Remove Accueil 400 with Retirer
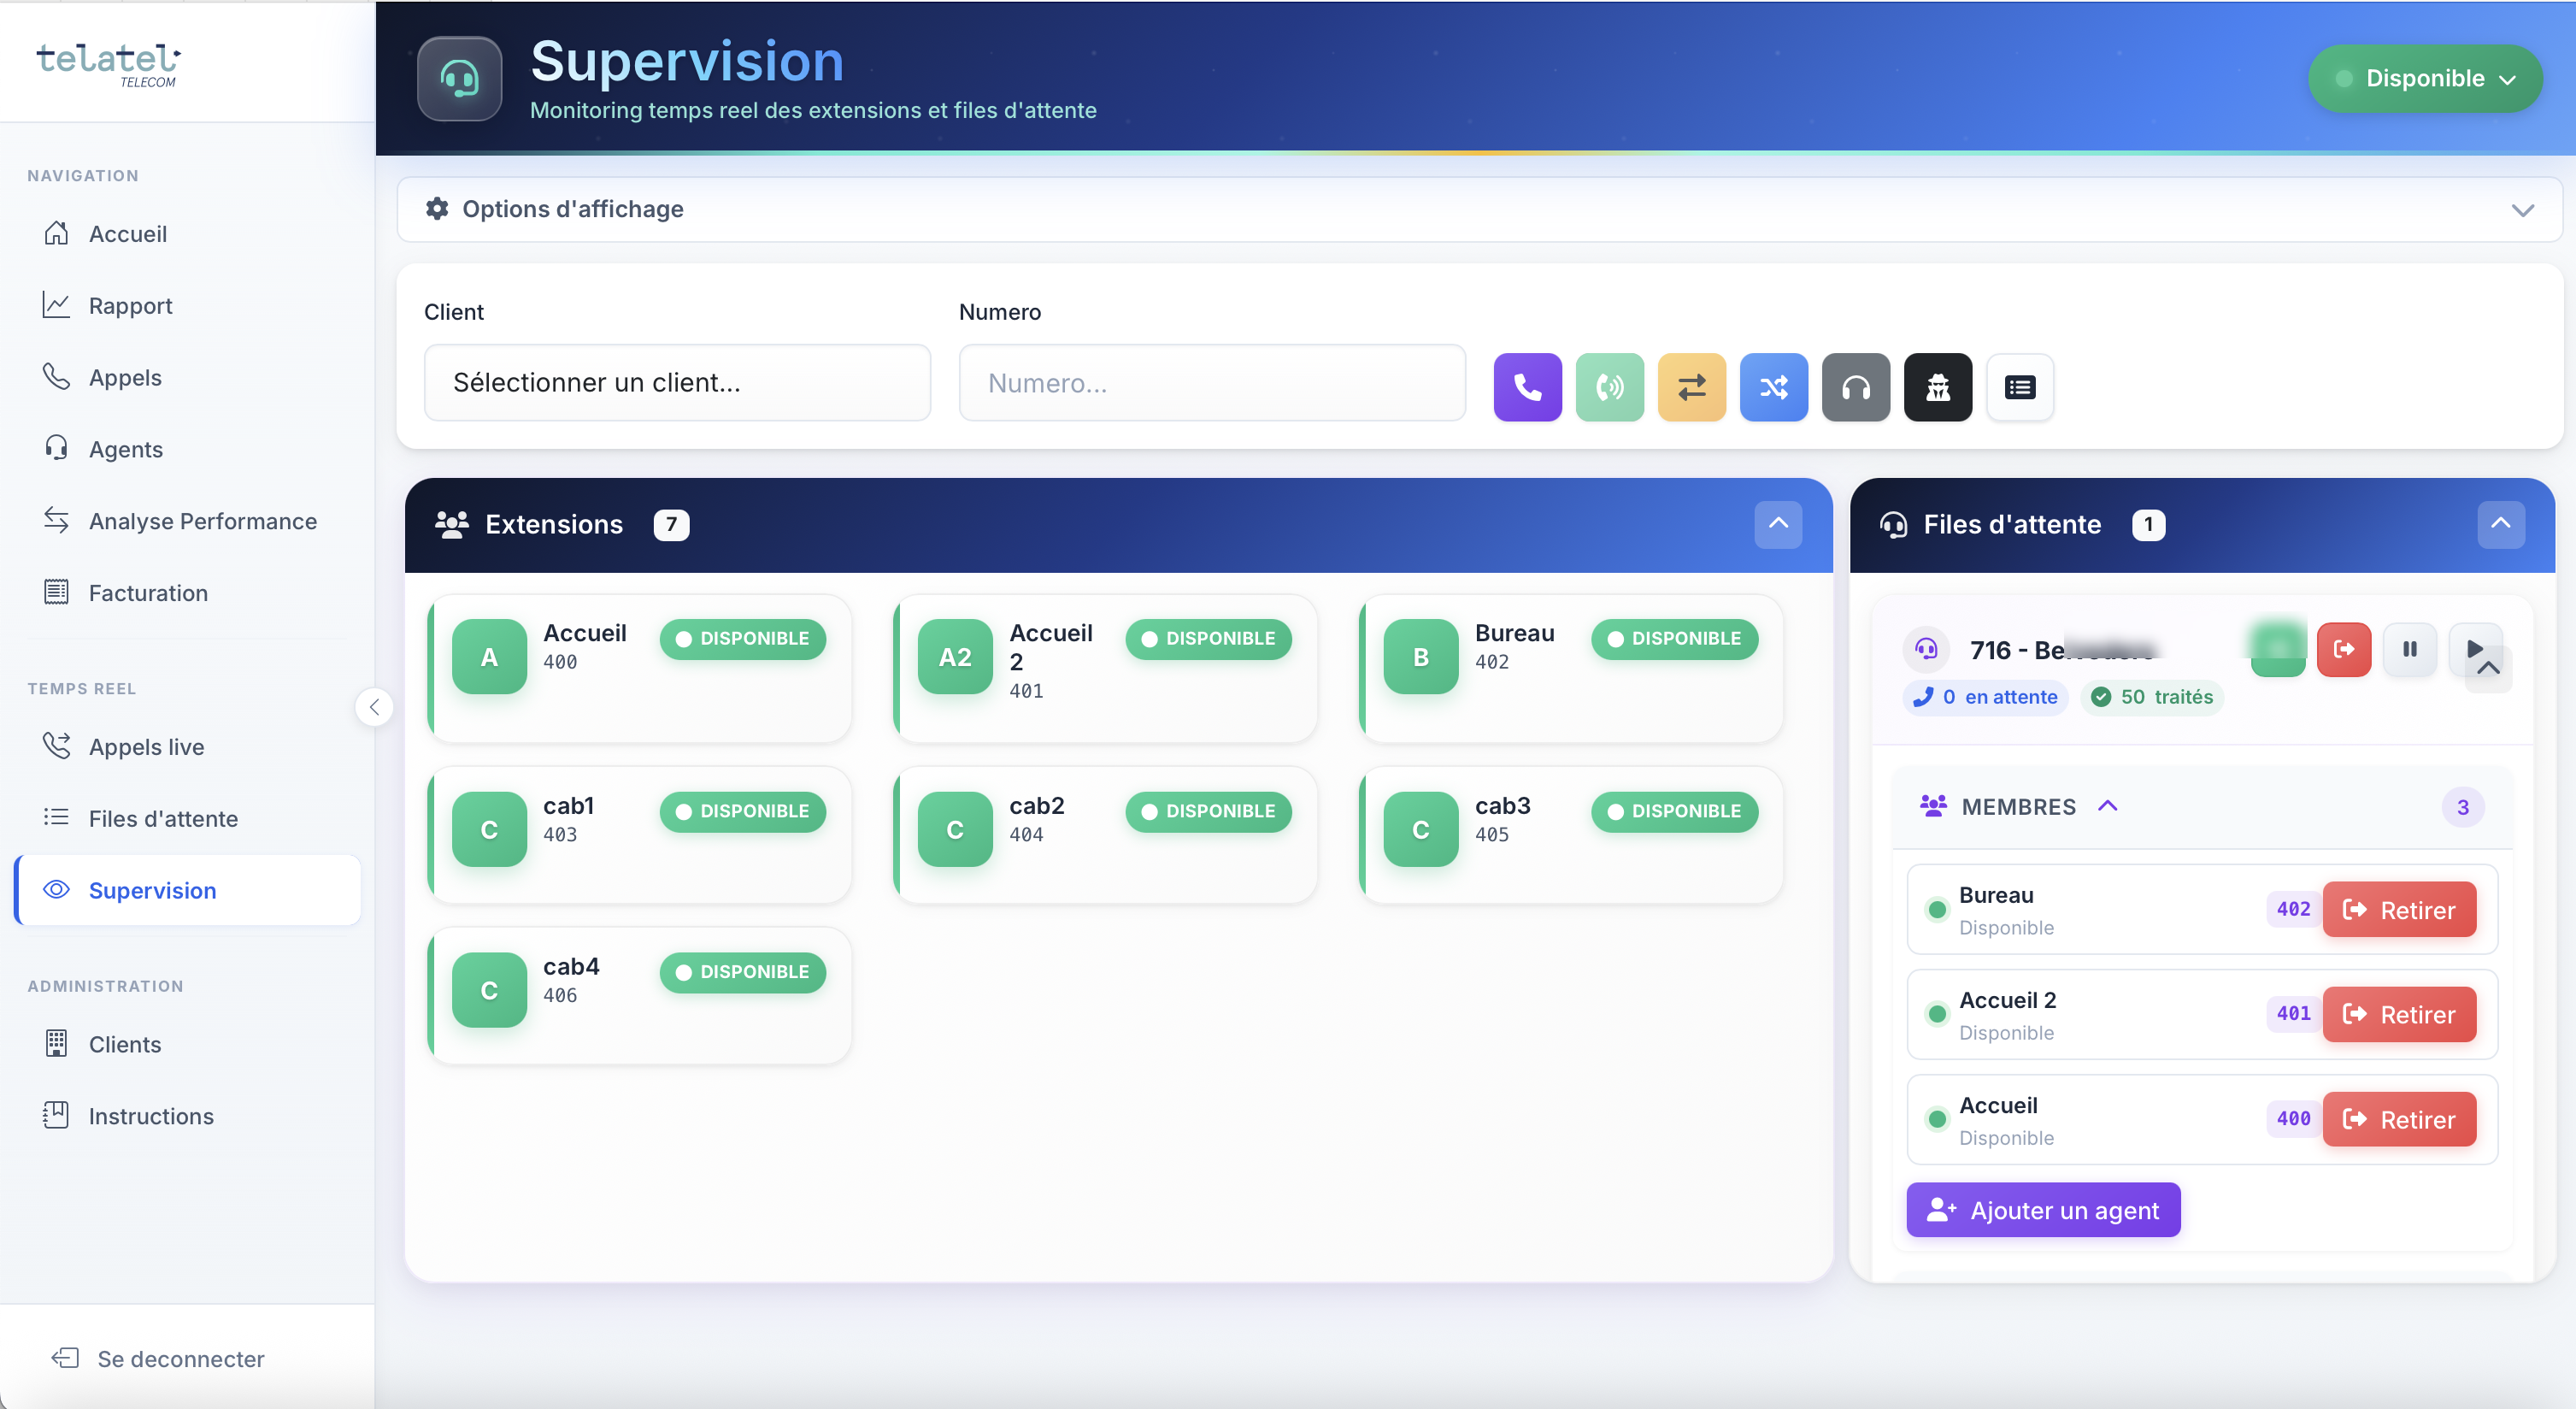The image size is (2576, 1409). [2398, 1119]
